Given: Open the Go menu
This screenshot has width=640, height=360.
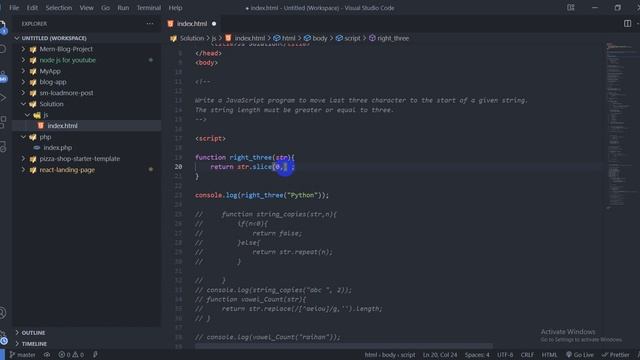Looking at the screenshot, I should pos(105,8).
